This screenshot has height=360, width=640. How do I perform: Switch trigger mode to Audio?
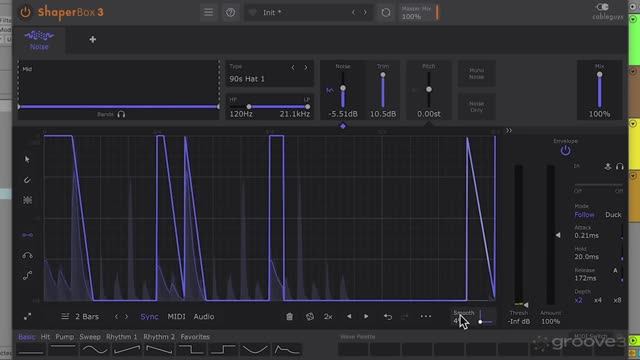pyautogui.click(x=204, y=316)
